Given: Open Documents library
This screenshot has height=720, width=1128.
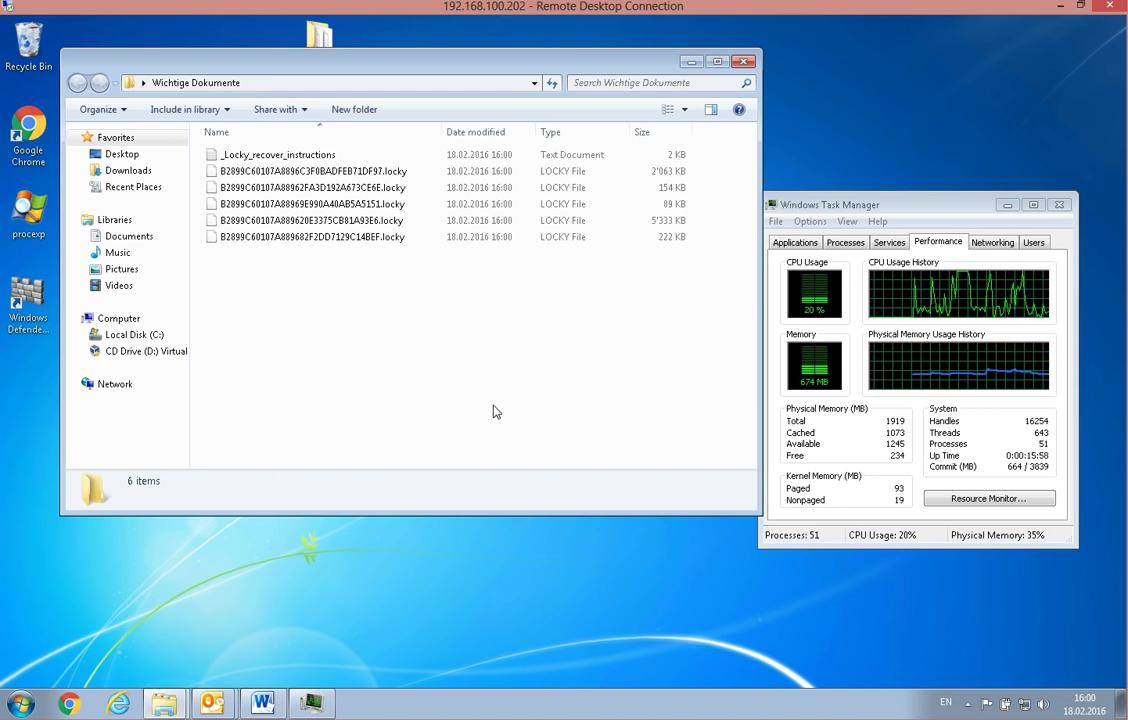Looking at the screenshot, I should [x=129, y=236].
